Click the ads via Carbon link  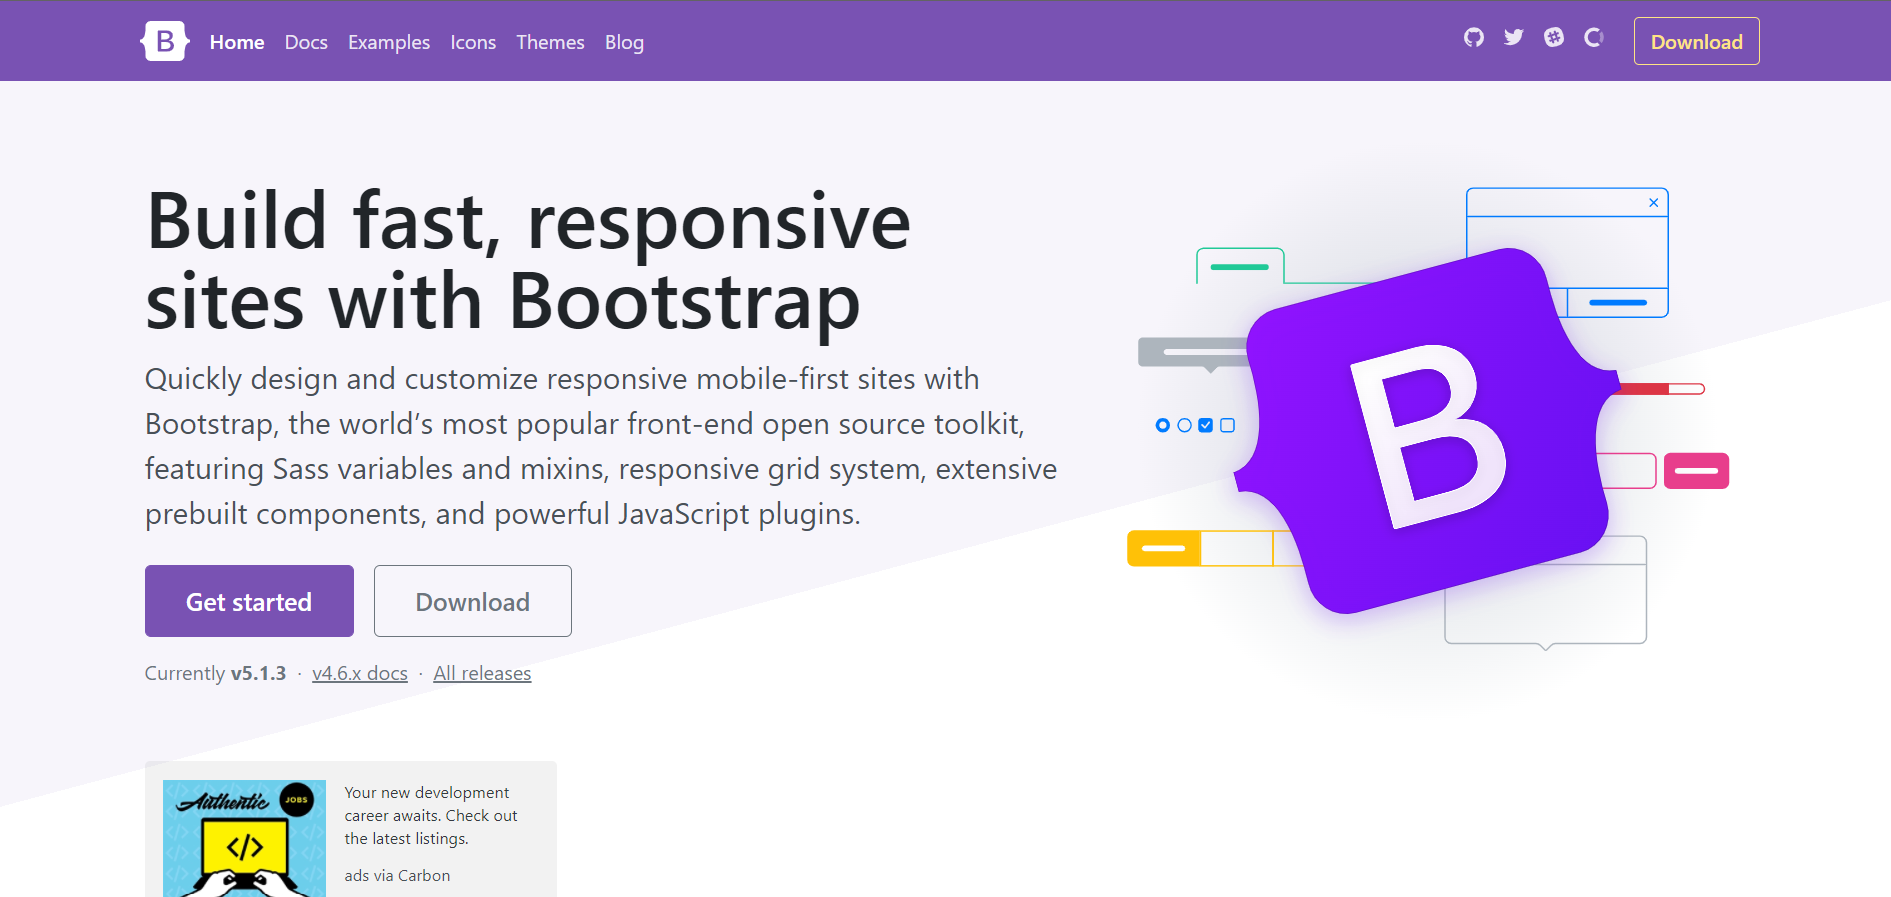tap(397, 875)
